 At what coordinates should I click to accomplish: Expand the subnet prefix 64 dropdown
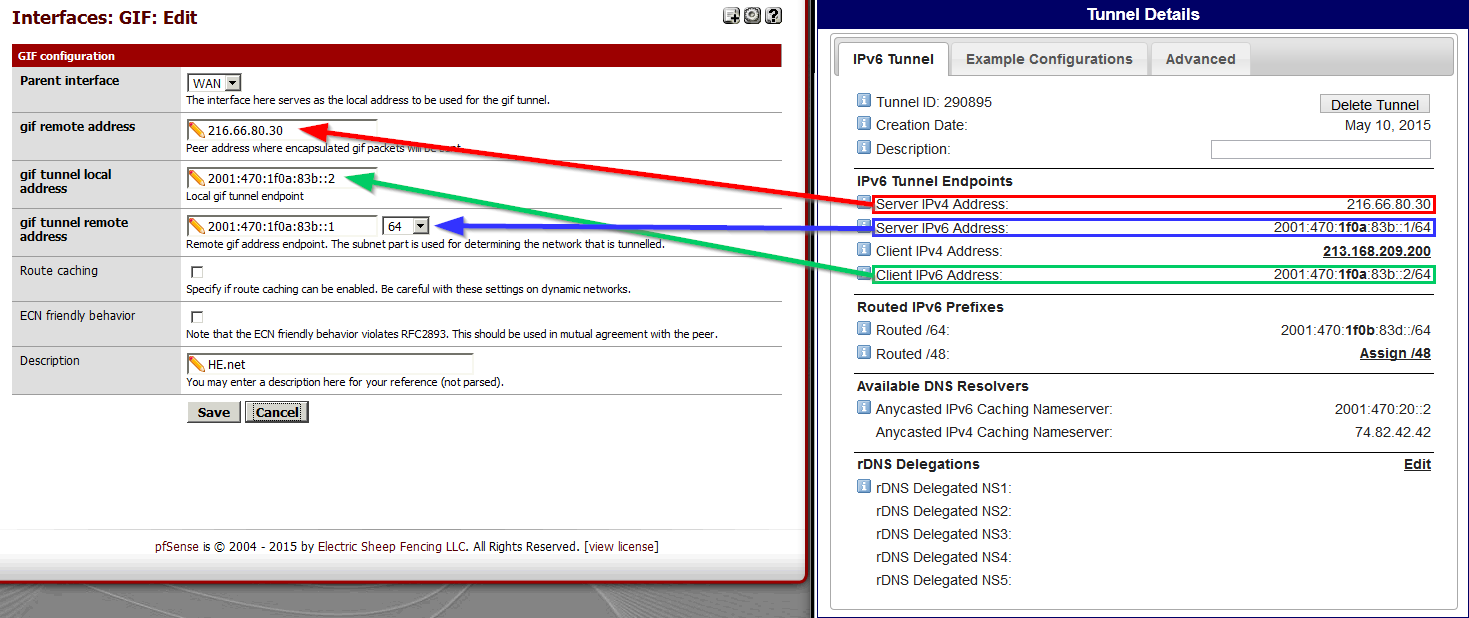coord(405,227)
